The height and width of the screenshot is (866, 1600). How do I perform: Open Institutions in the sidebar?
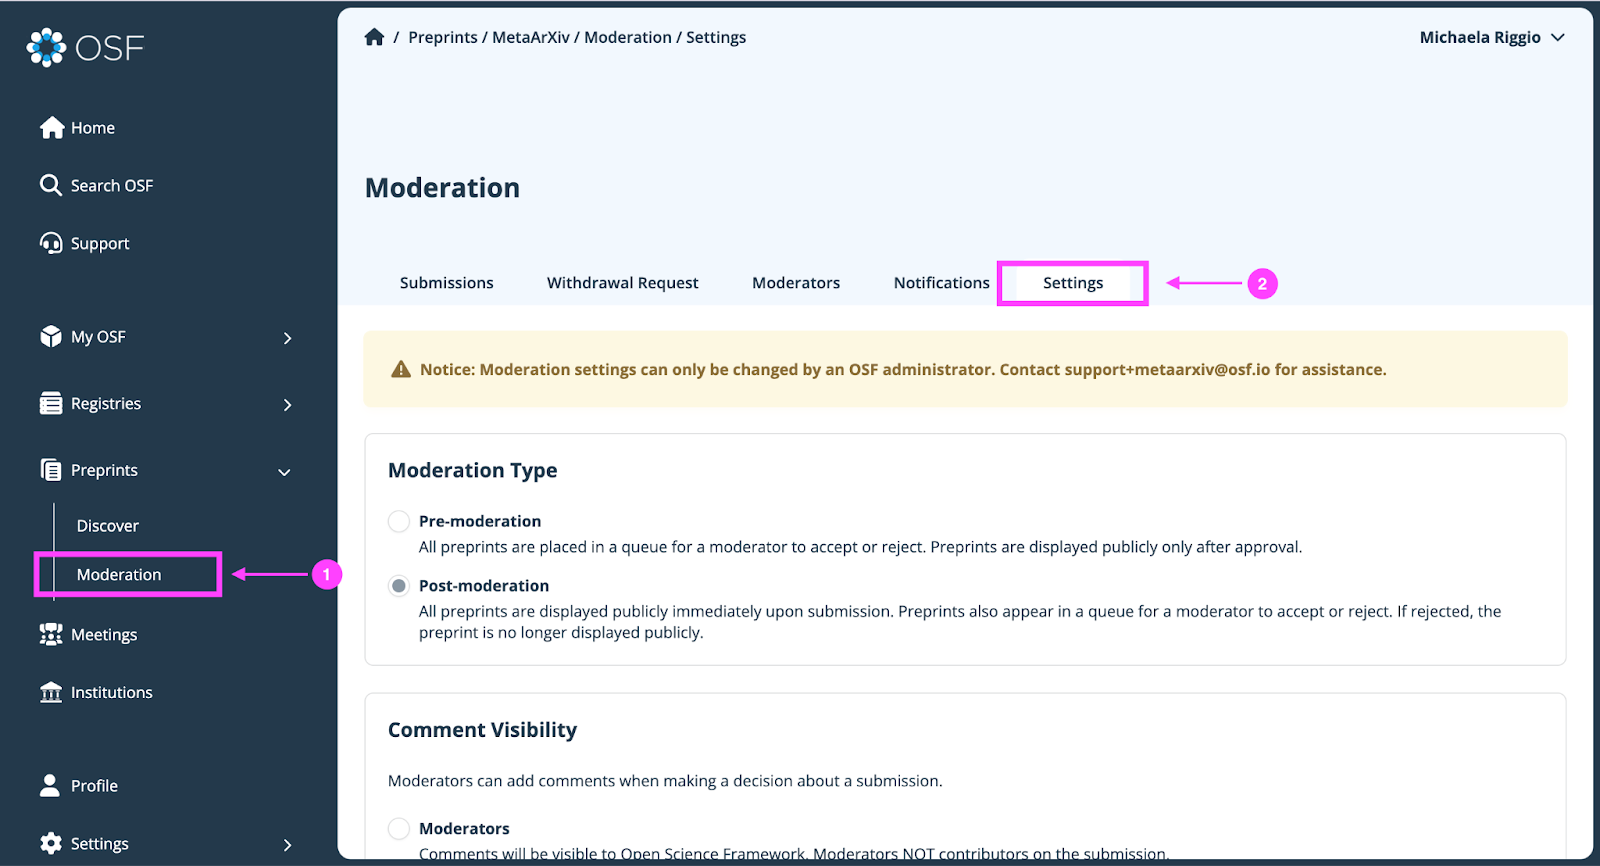(112, 693)
